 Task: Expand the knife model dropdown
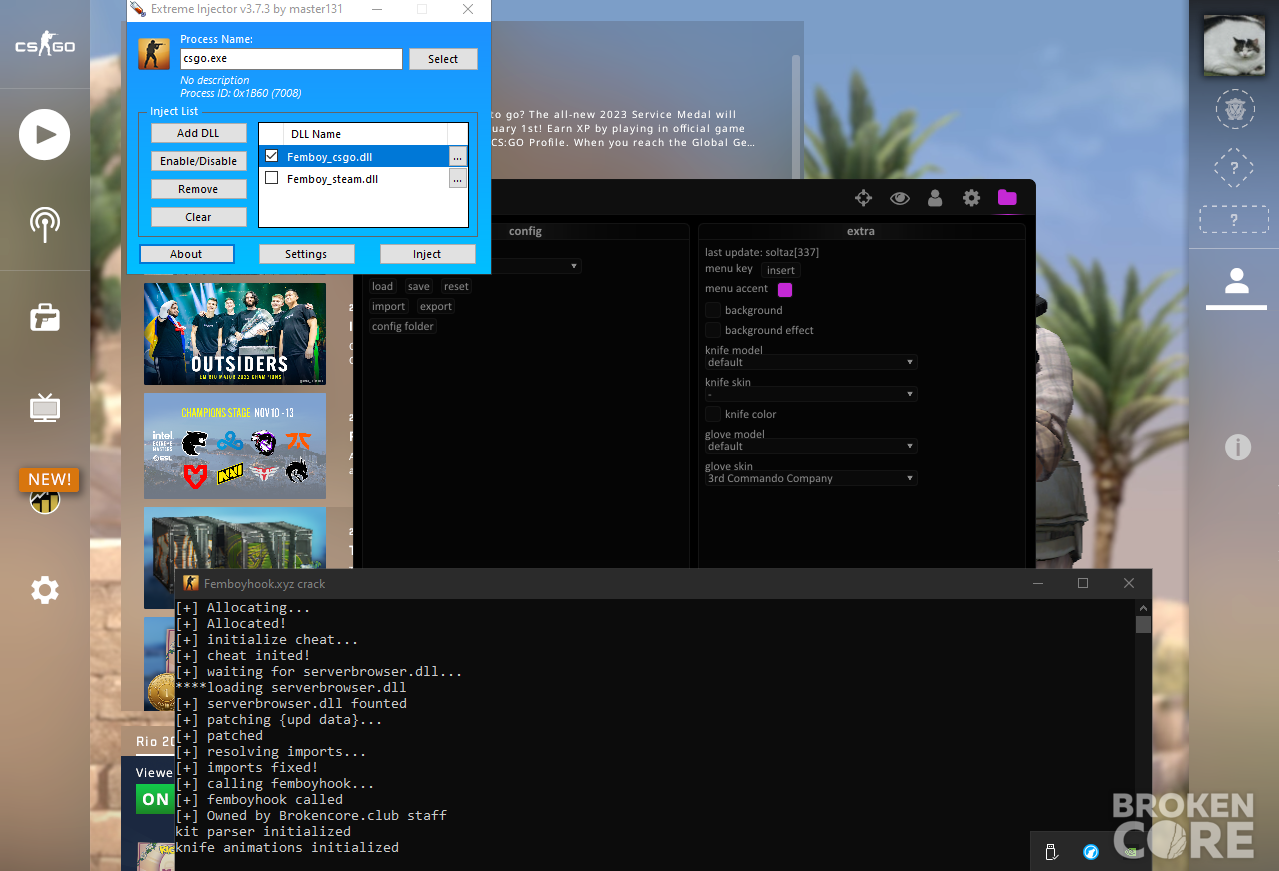click(x=811, y=362)
